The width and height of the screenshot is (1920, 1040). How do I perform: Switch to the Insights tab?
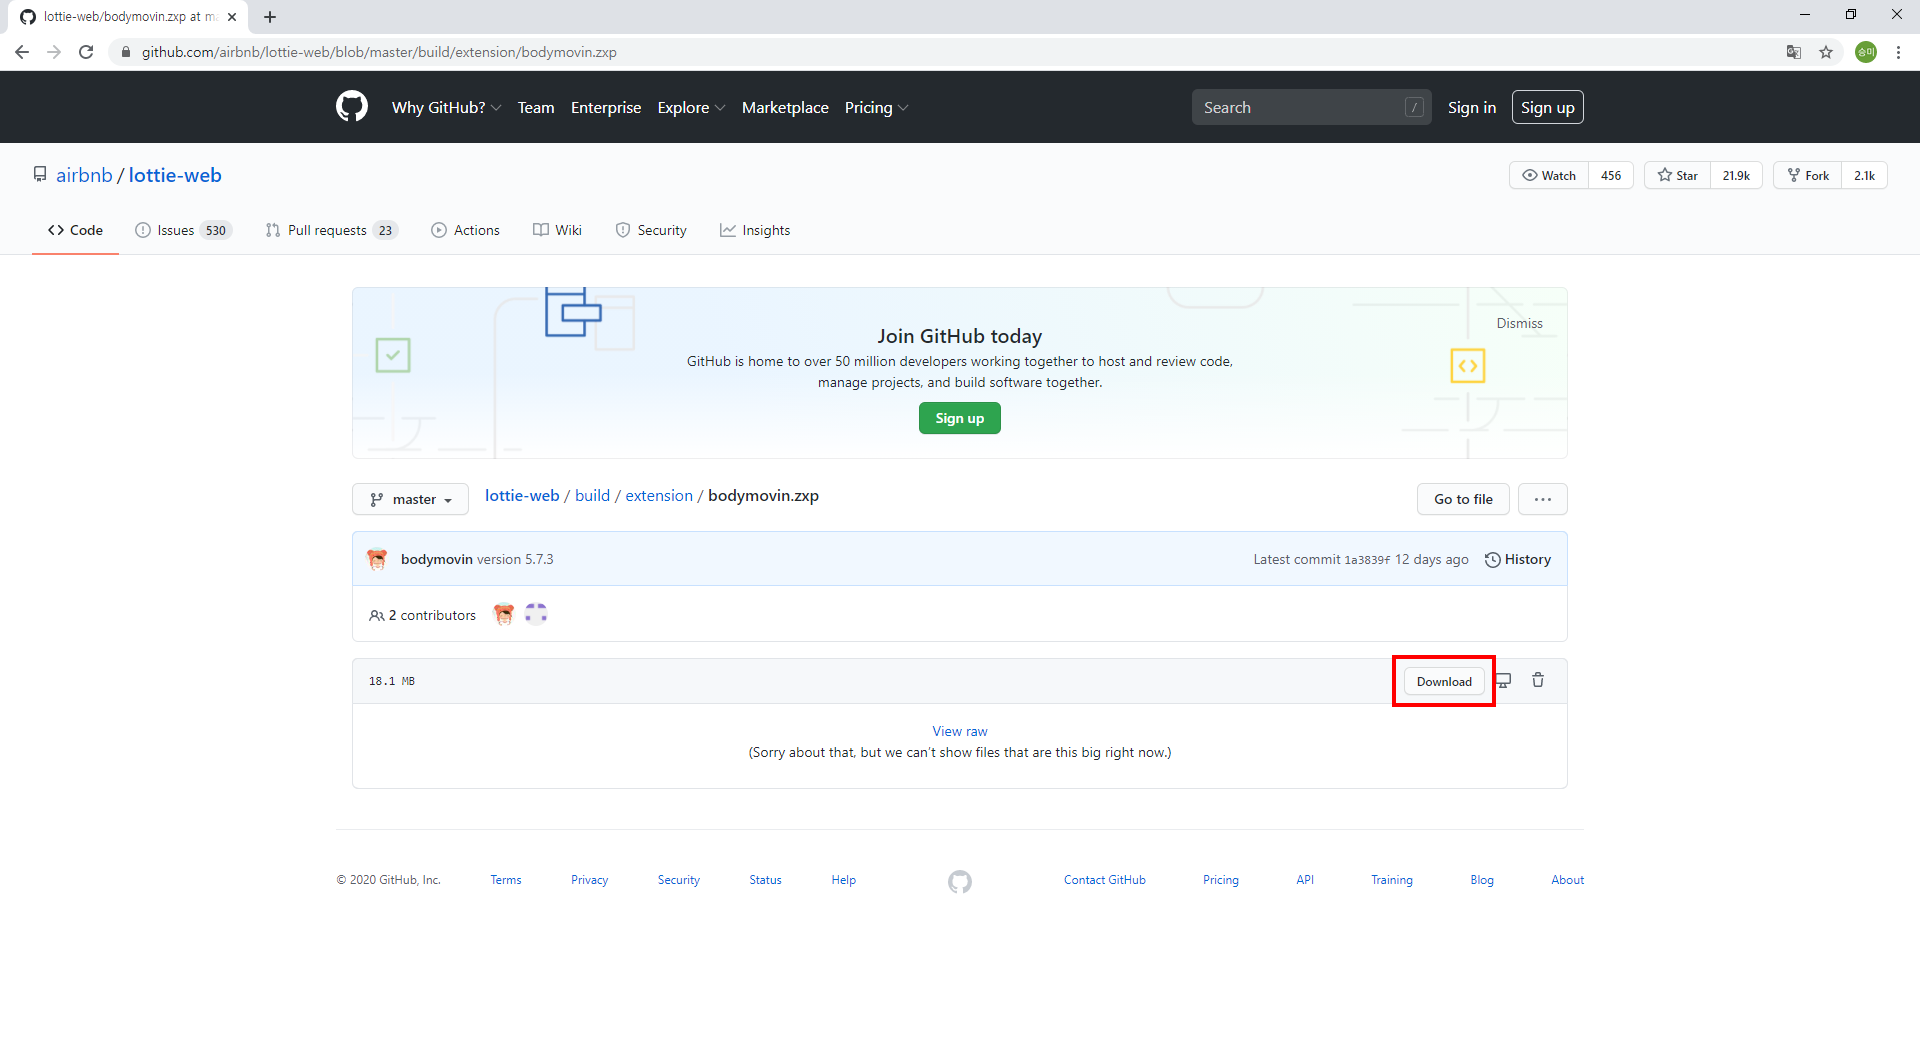755,230
